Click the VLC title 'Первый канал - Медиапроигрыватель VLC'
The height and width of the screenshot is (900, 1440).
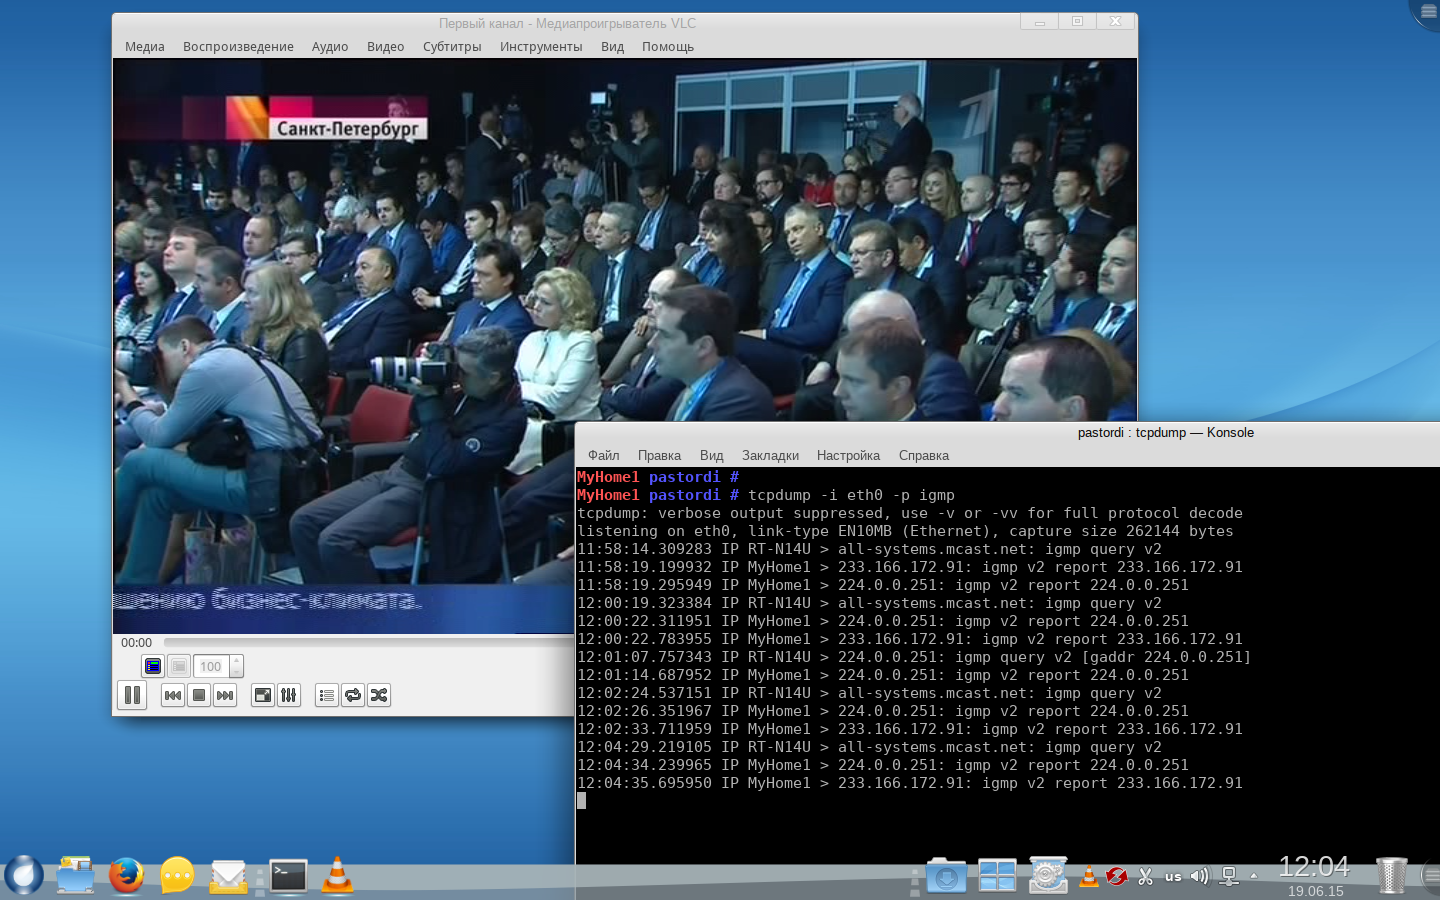point(567,23)
